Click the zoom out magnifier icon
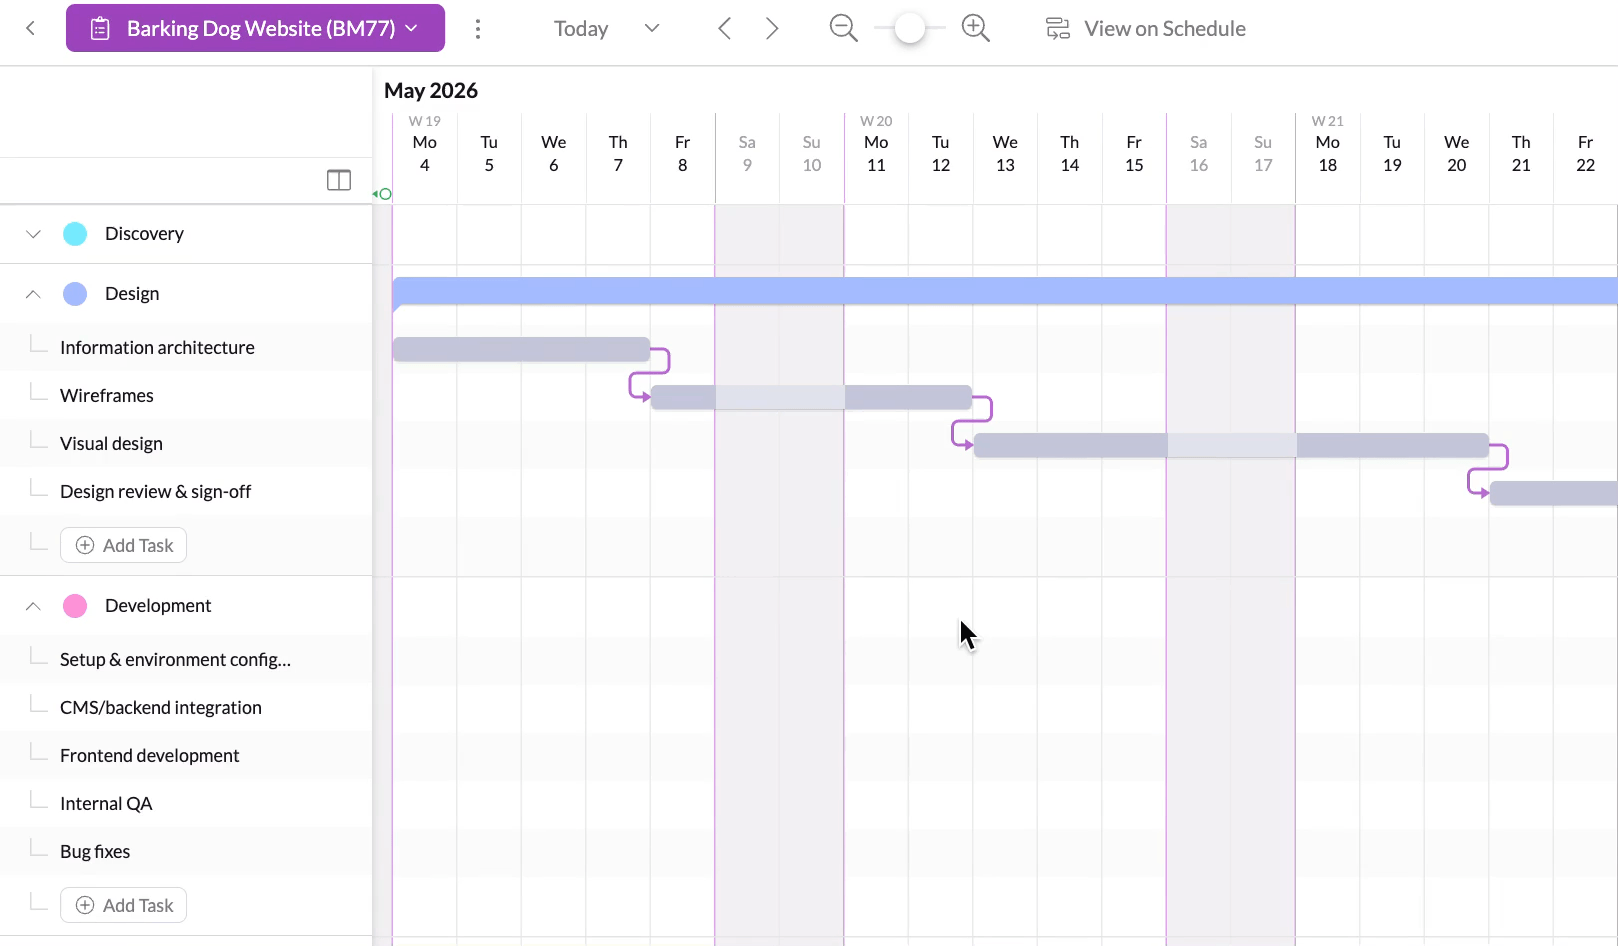Viewport: 1618px width, 946px height. (x=843, y=28)
